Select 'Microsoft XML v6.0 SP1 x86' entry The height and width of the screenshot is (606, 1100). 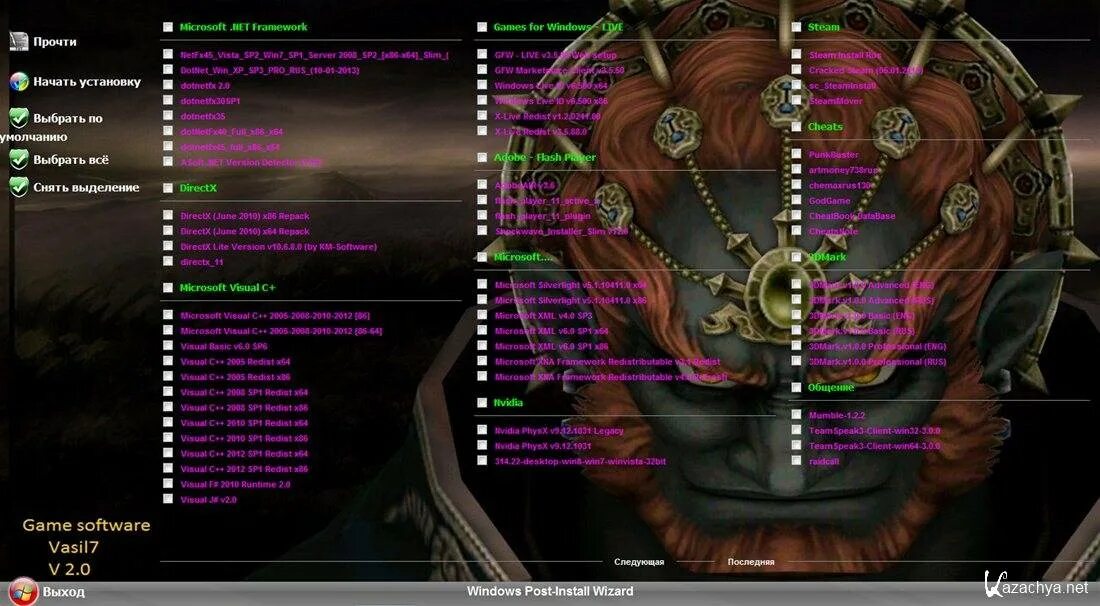(551, 346)
